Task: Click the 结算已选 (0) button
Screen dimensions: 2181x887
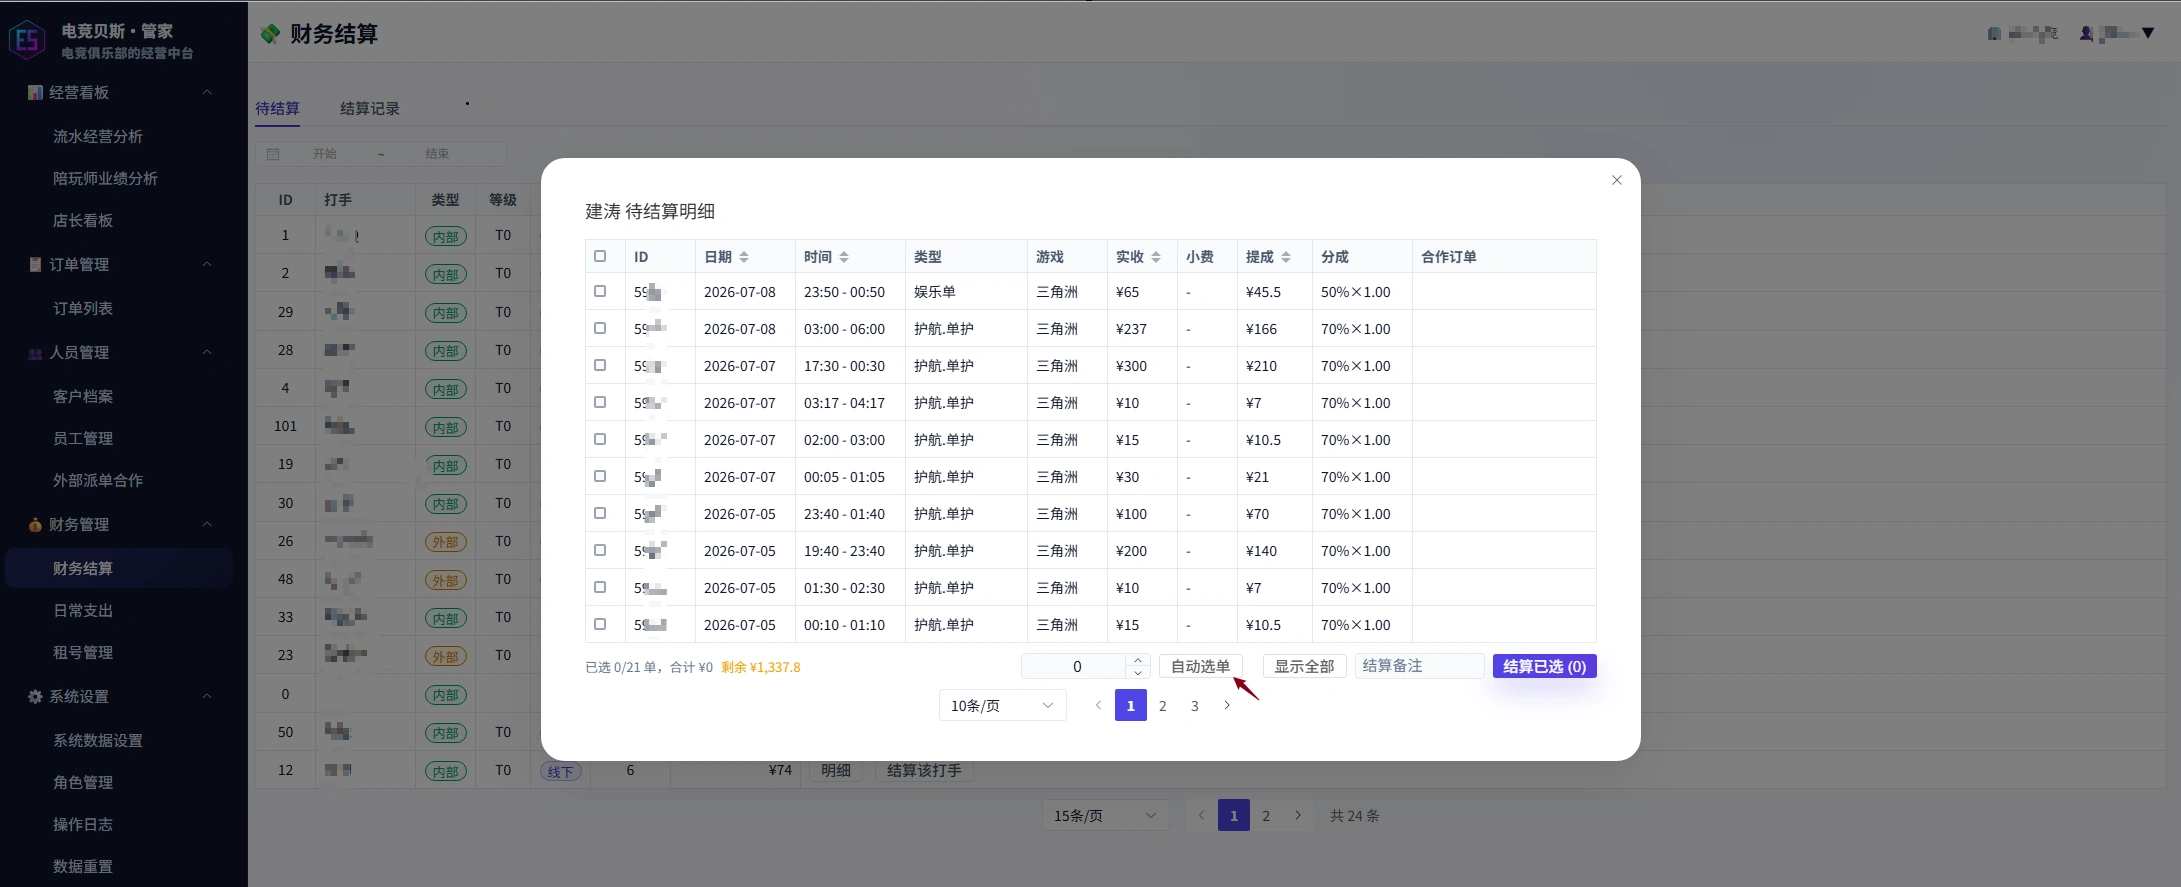Action: coord(1544,666)
